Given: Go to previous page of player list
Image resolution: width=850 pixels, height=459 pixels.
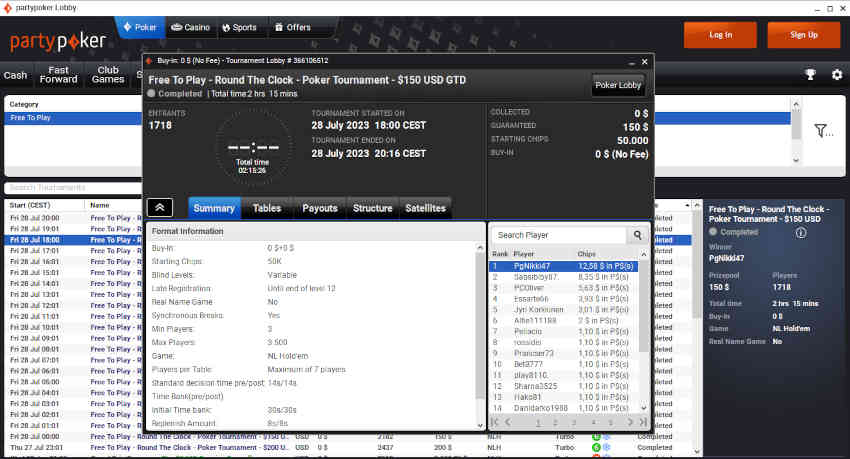Looking at the screenshot, I should (508, 422).
